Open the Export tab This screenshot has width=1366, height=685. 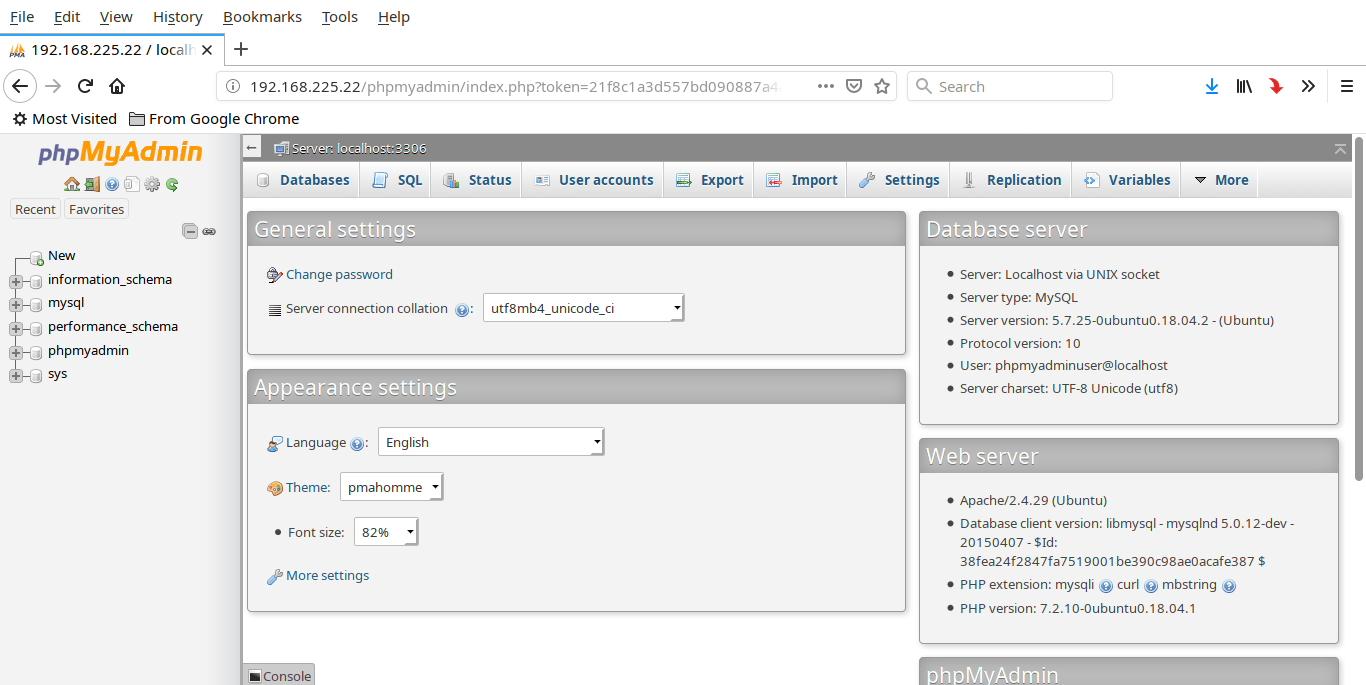click(x=710, y=180)
